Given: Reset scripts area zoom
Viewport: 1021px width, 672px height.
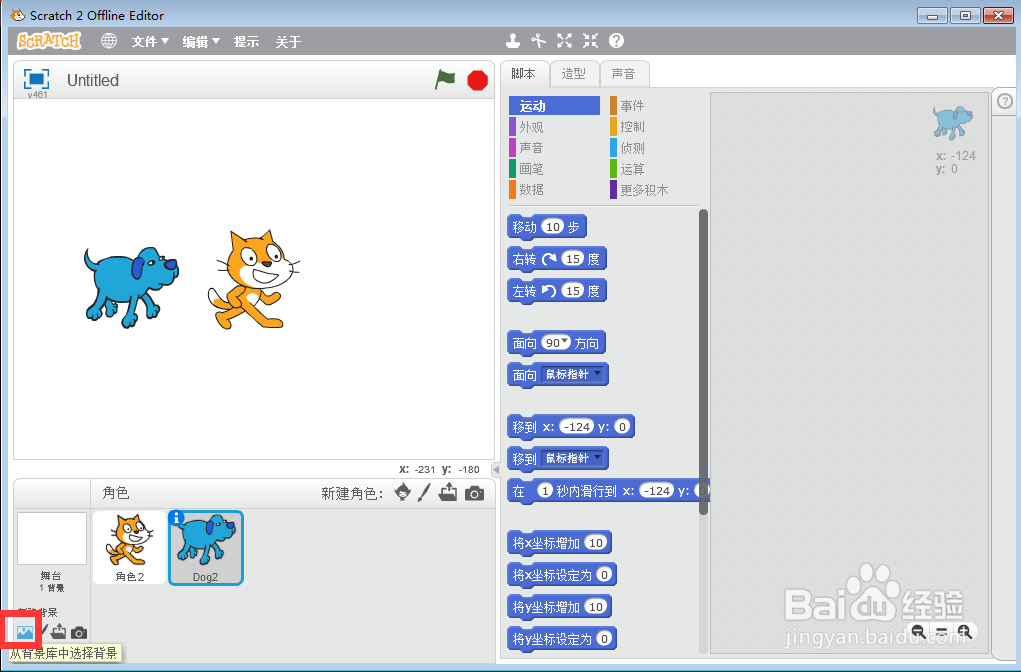Looking at the screenshot, I should tap(942, 631).
